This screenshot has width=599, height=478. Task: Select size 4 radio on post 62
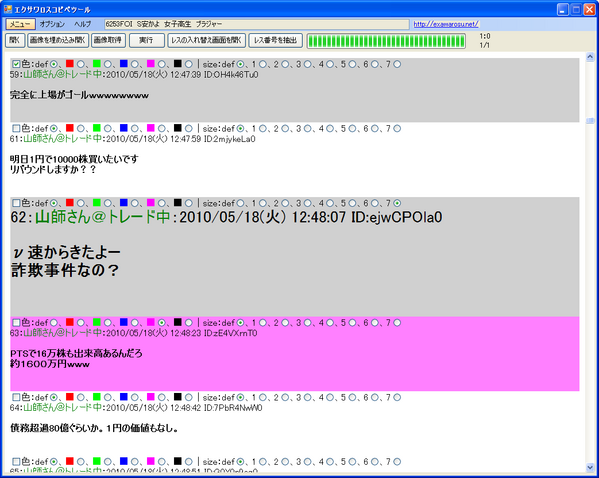(330, 203)
